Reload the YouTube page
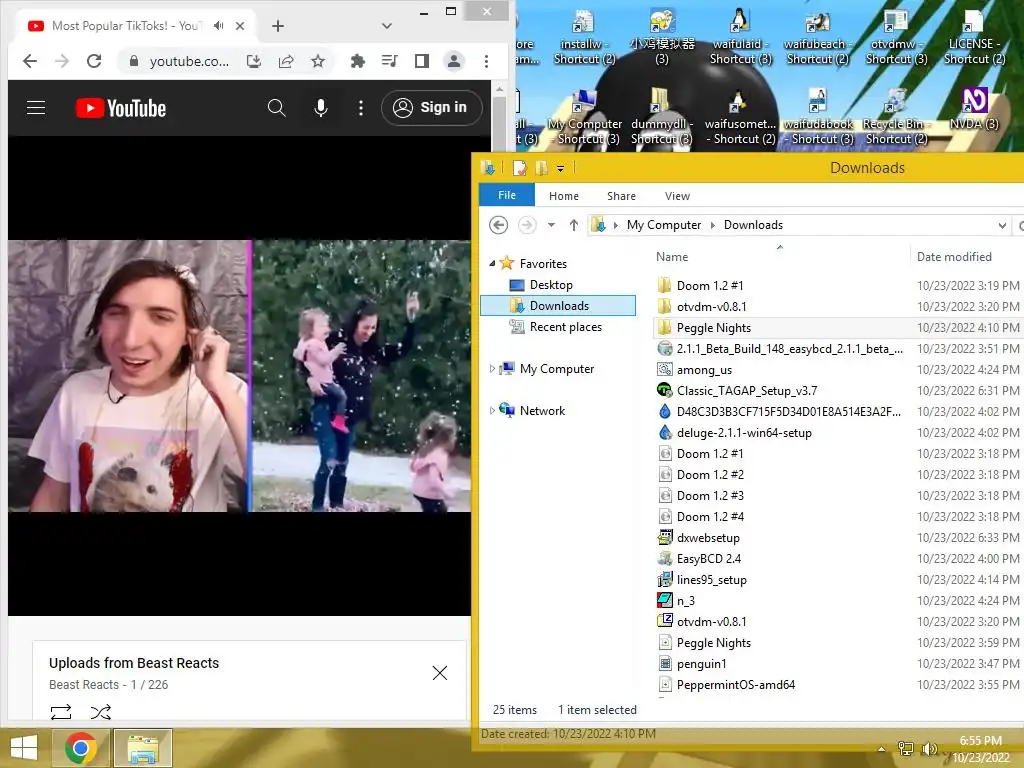Screen dimensions: 1024x768 tap(94, 61)
